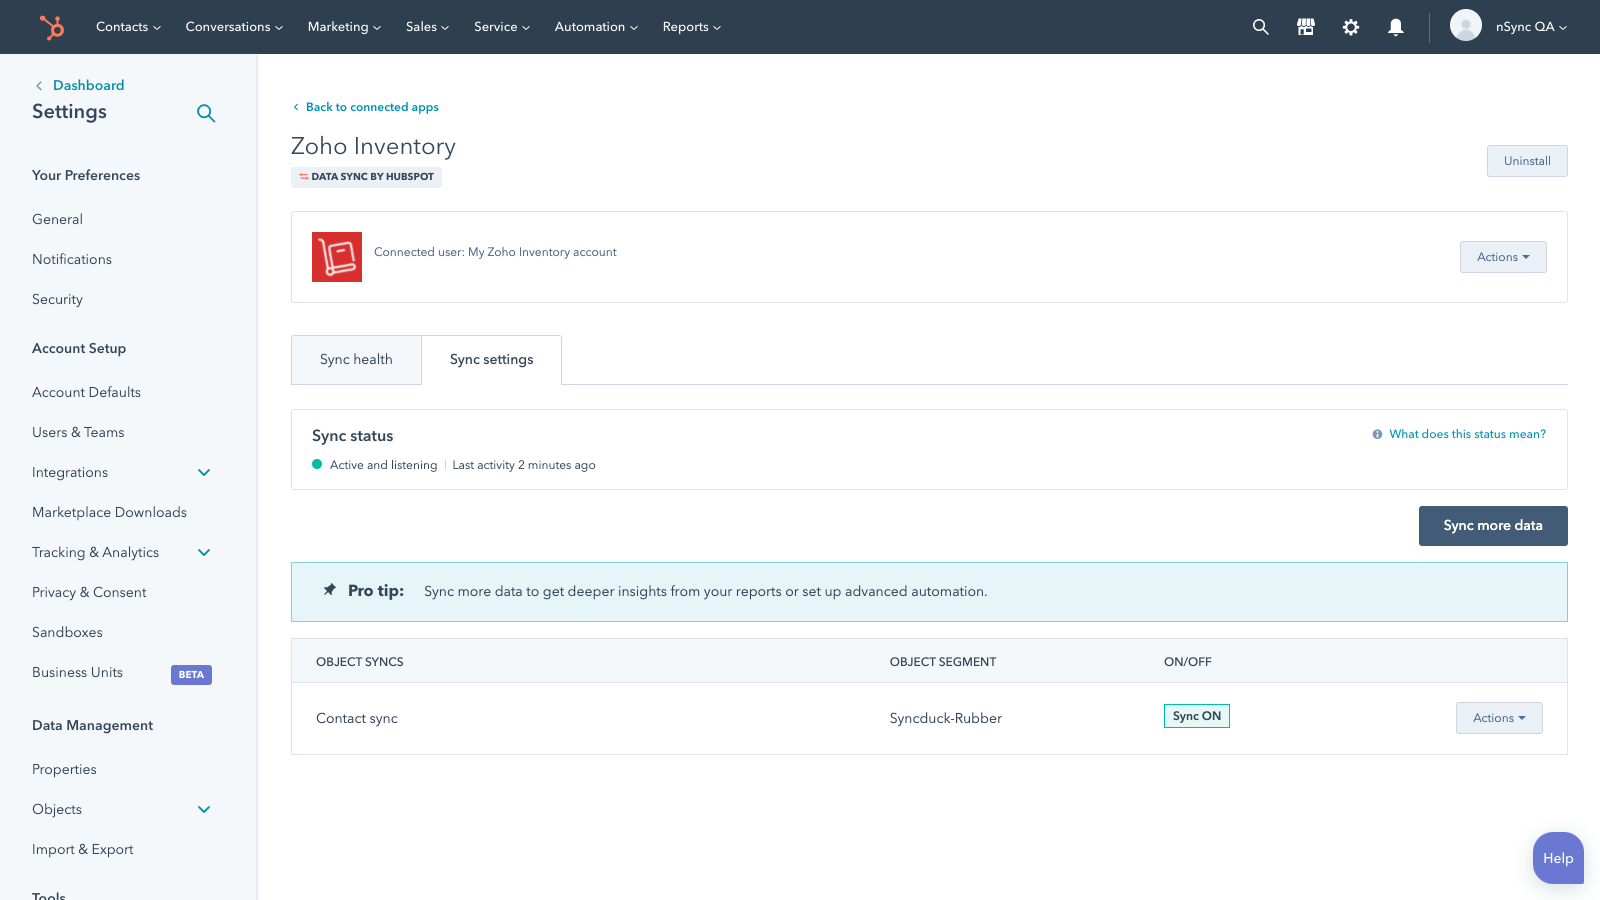Open the Help button
This screenshot has height=900, width=1600.
click(1557, 858)
